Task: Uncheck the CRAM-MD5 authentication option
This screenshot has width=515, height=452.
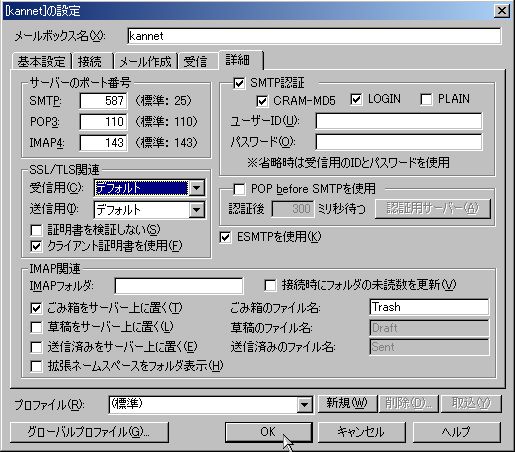Action: [262, 101]
